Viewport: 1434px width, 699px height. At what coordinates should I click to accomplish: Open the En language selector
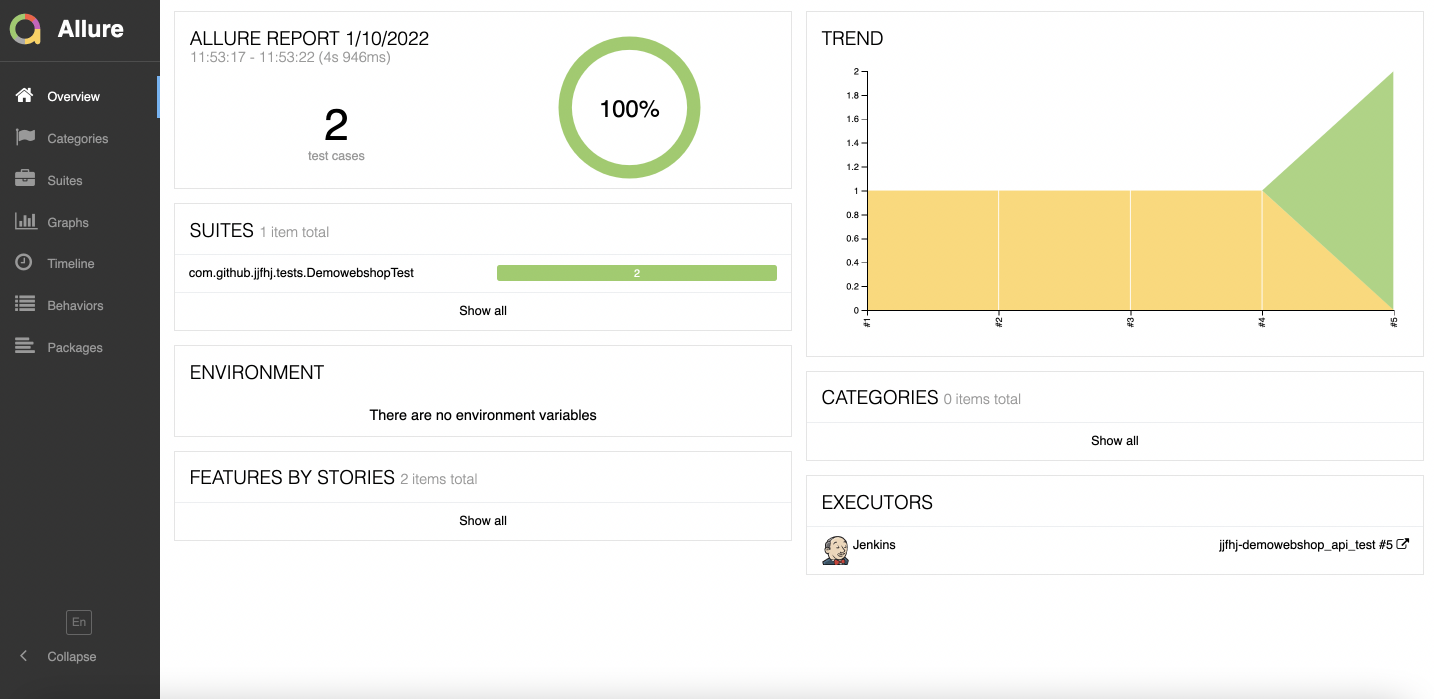click(79, 622)
